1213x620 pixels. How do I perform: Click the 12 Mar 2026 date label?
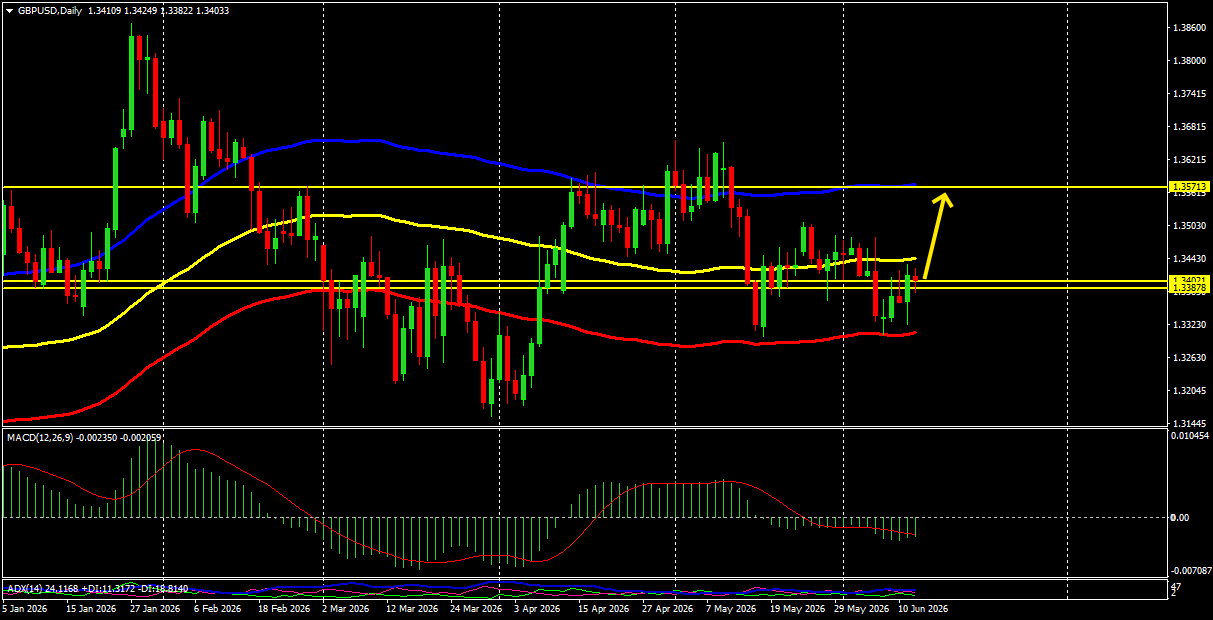412,608
